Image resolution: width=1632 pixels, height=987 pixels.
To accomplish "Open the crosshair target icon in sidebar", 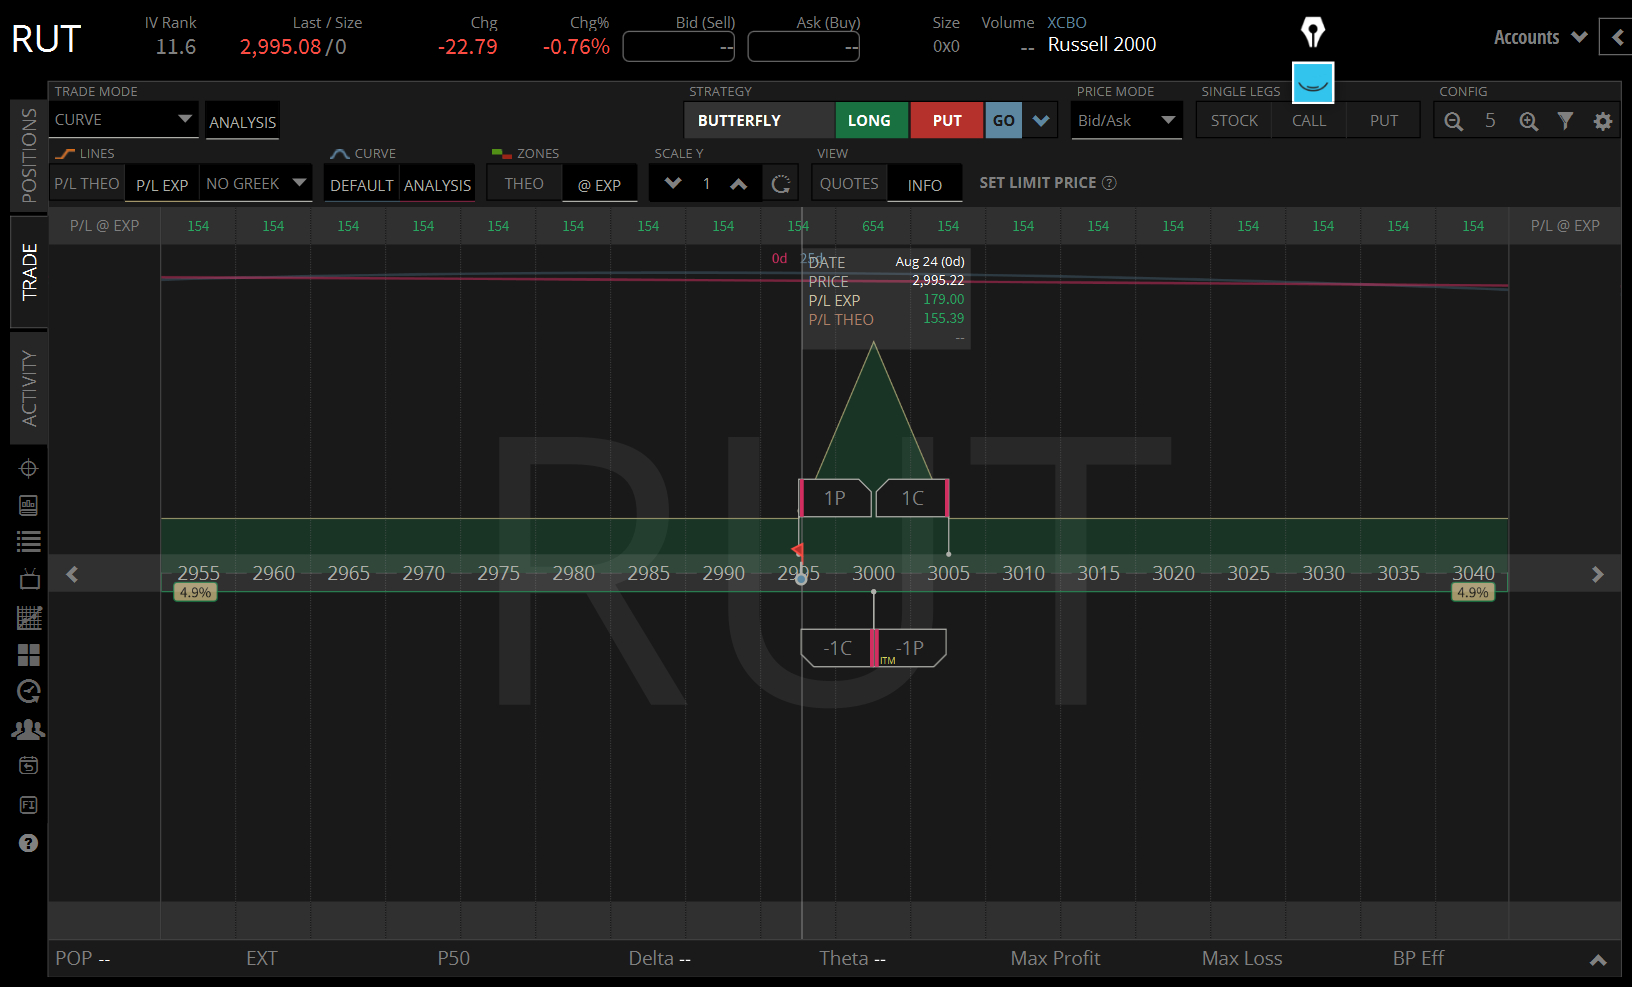I will (29, 468).
